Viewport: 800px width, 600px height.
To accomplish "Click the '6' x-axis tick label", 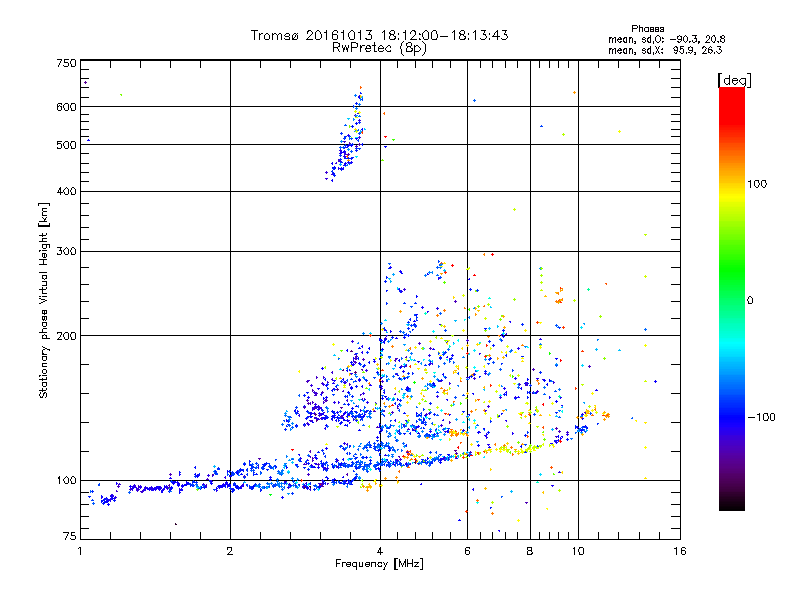I will coord(467,551).
